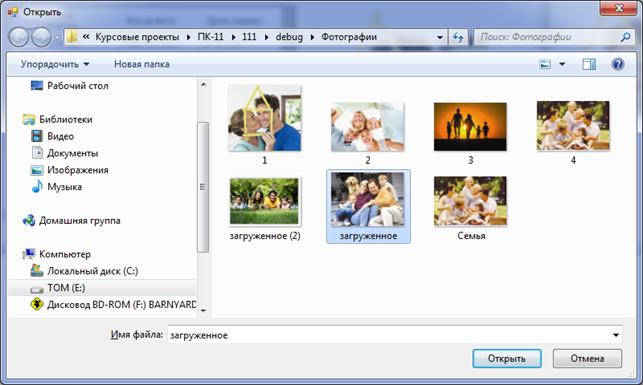The image size is (643, 385).
Task: Expand the arrow after ПК-11 breadcrumb
Action: coord(233,37)
